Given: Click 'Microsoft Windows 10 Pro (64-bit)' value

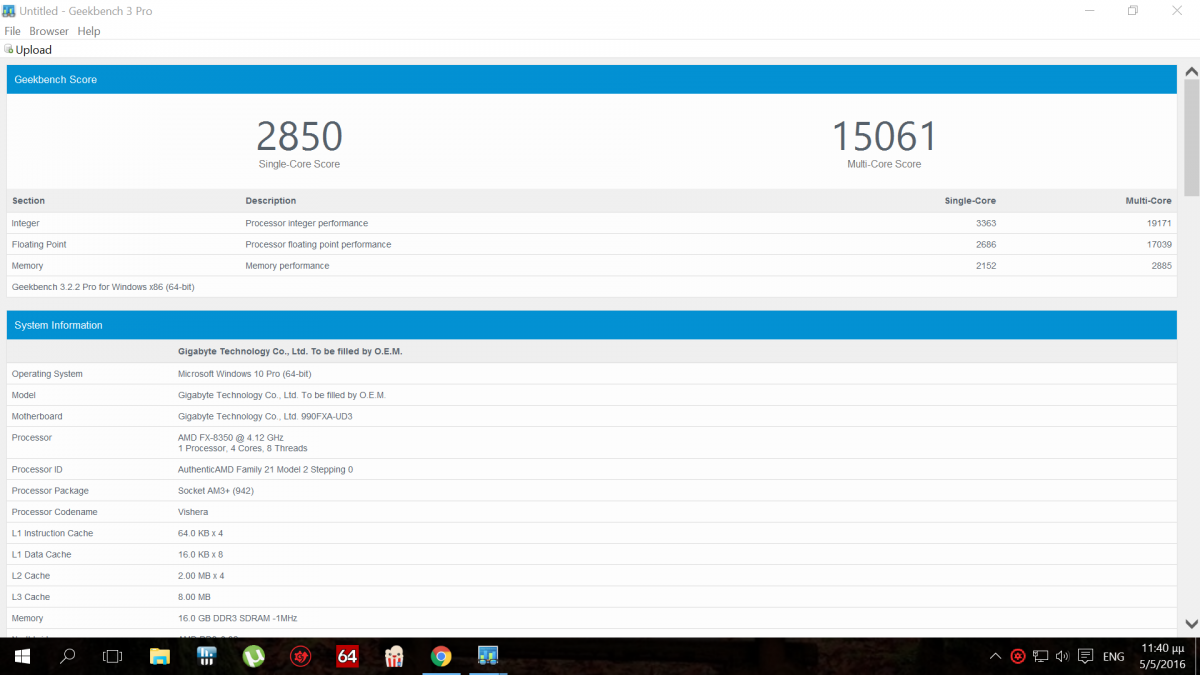Looking at the screenshot, I should pyautogui.click(x=245, y=374).
